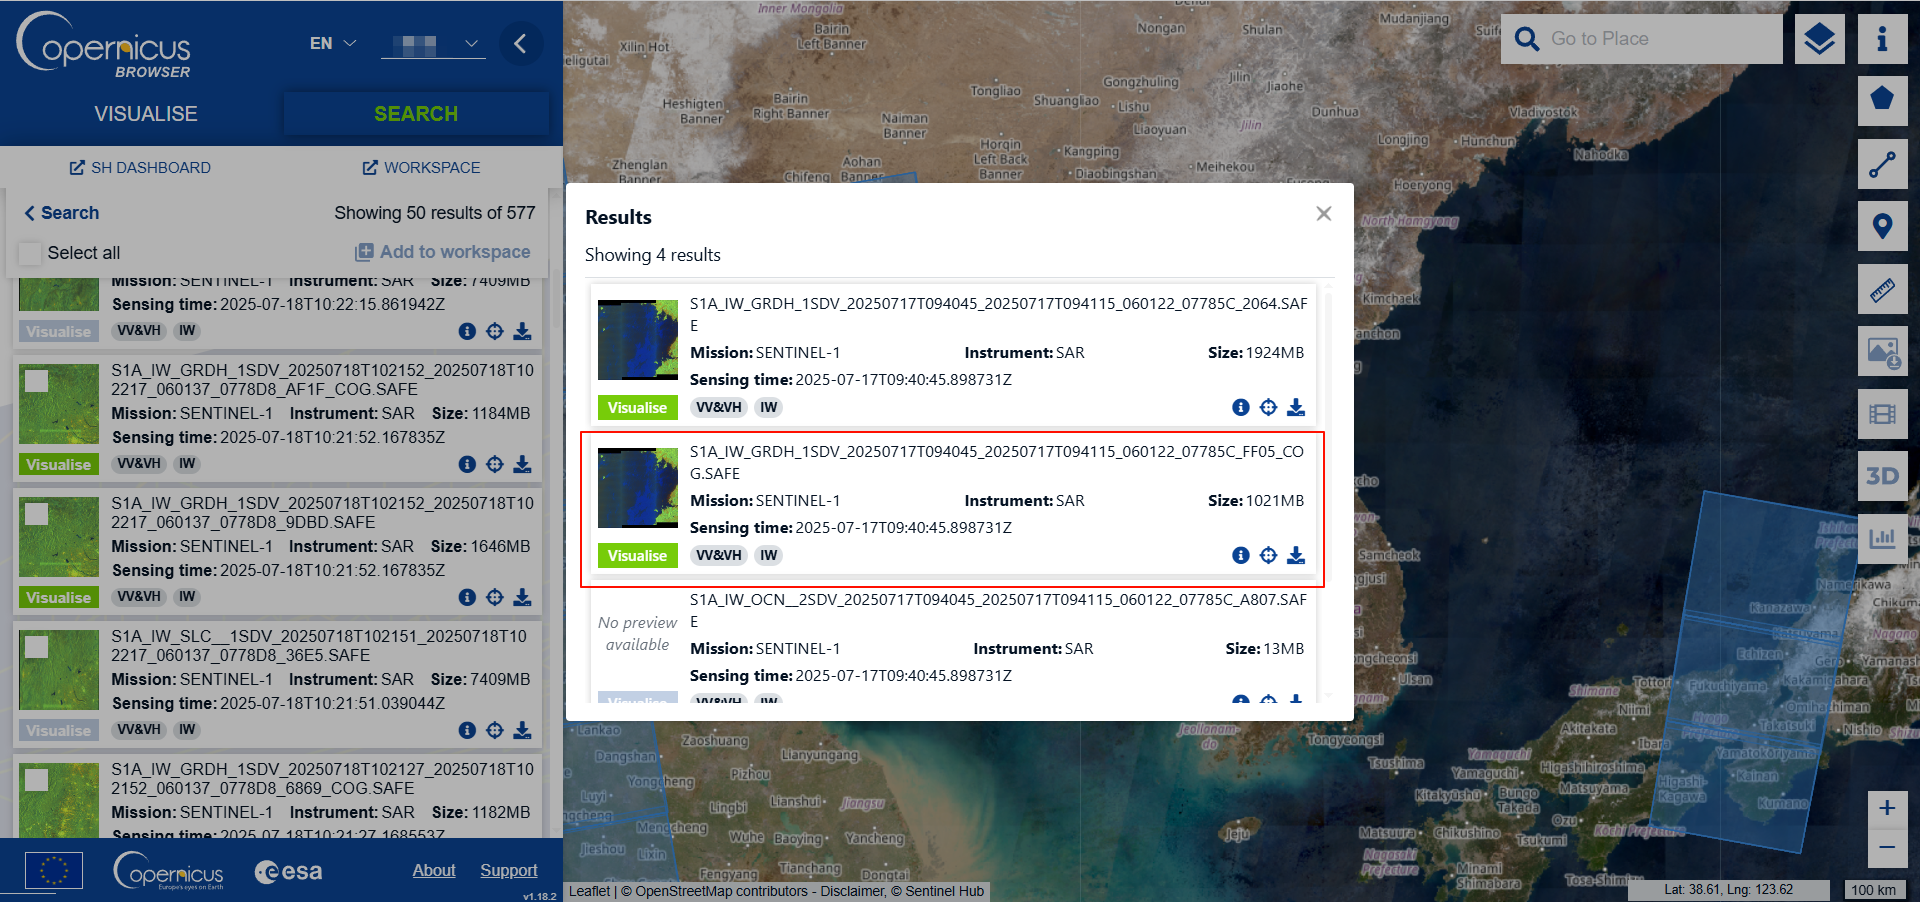This screenshot has height=902, width=1920.
Task: Open the statistical info chart tool
Action: [1883, 539]
